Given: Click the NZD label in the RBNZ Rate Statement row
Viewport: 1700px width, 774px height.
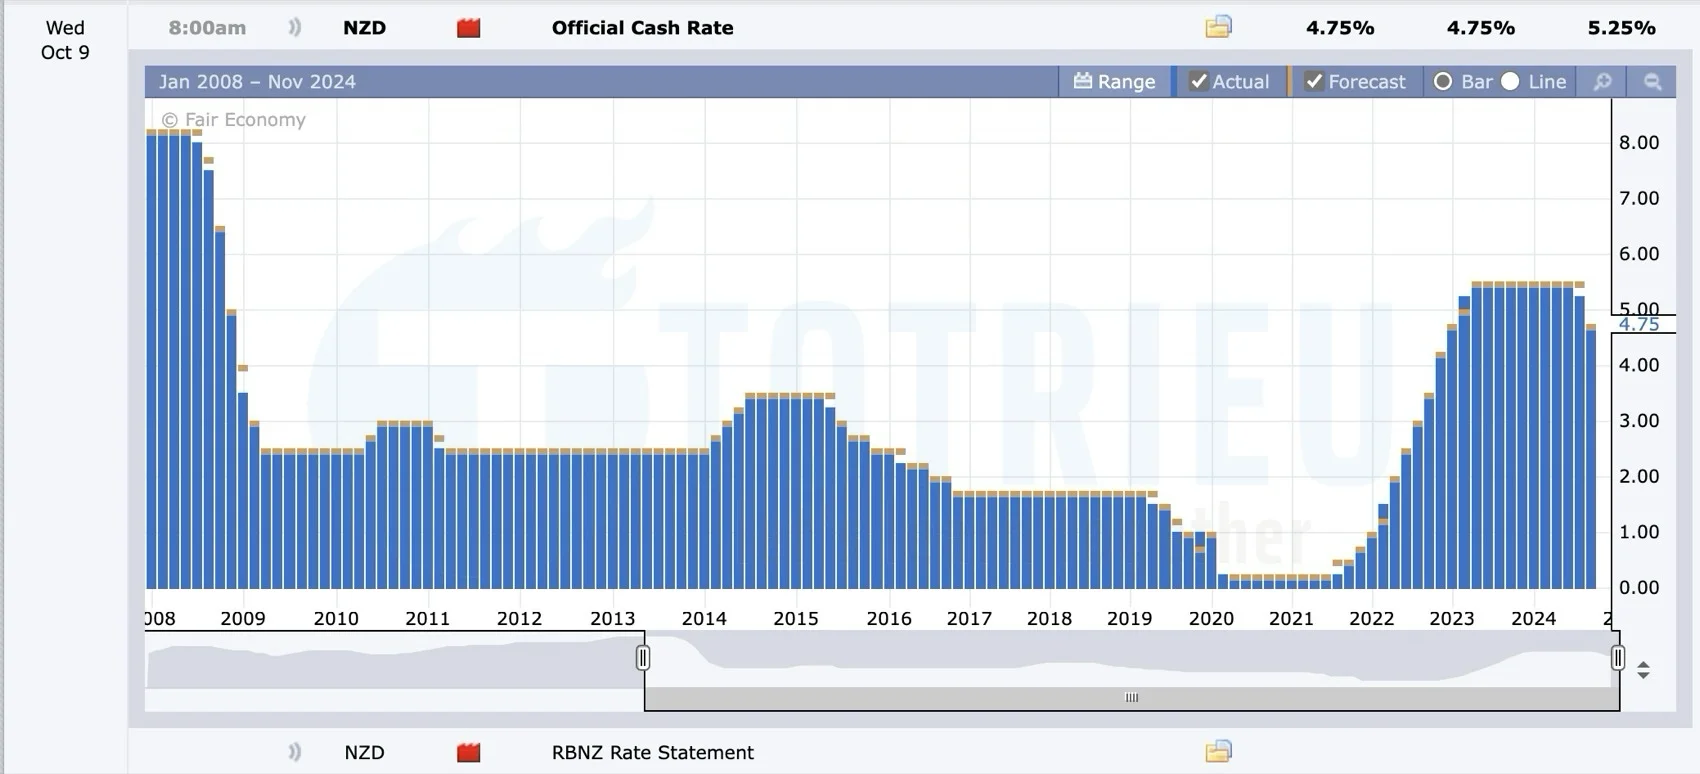Looking at the screenshot, I should pos(364,752).
